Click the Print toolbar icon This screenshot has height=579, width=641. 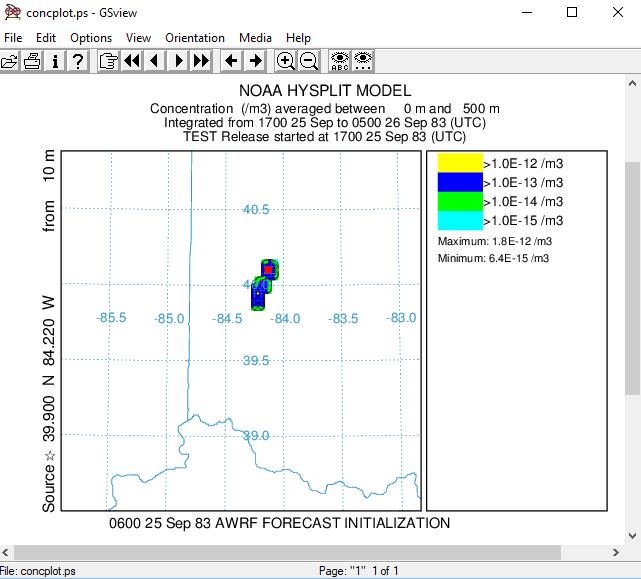pos(32,61)
